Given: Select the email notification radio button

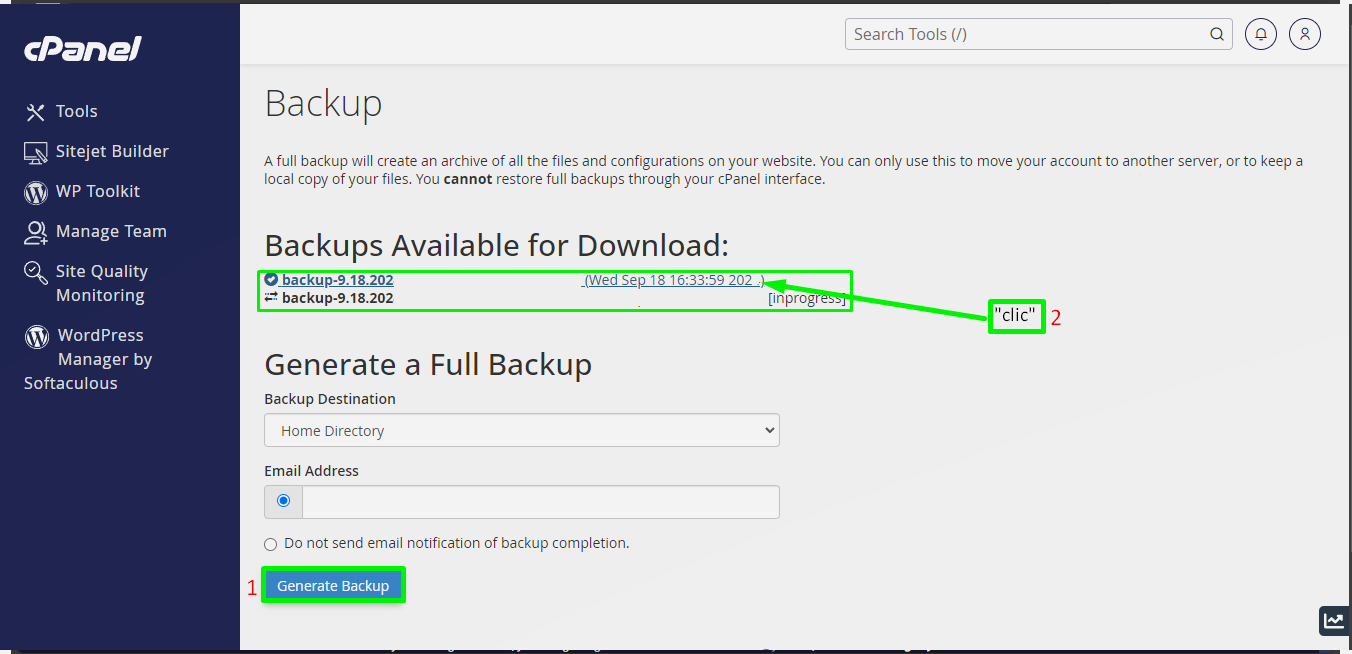Looking at the screenshot, I should 282,501.
